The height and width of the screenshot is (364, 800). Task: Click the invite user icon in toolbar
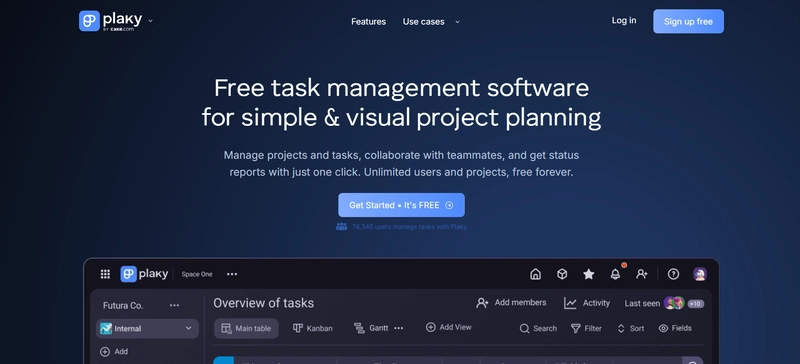(x=642, y=274)
